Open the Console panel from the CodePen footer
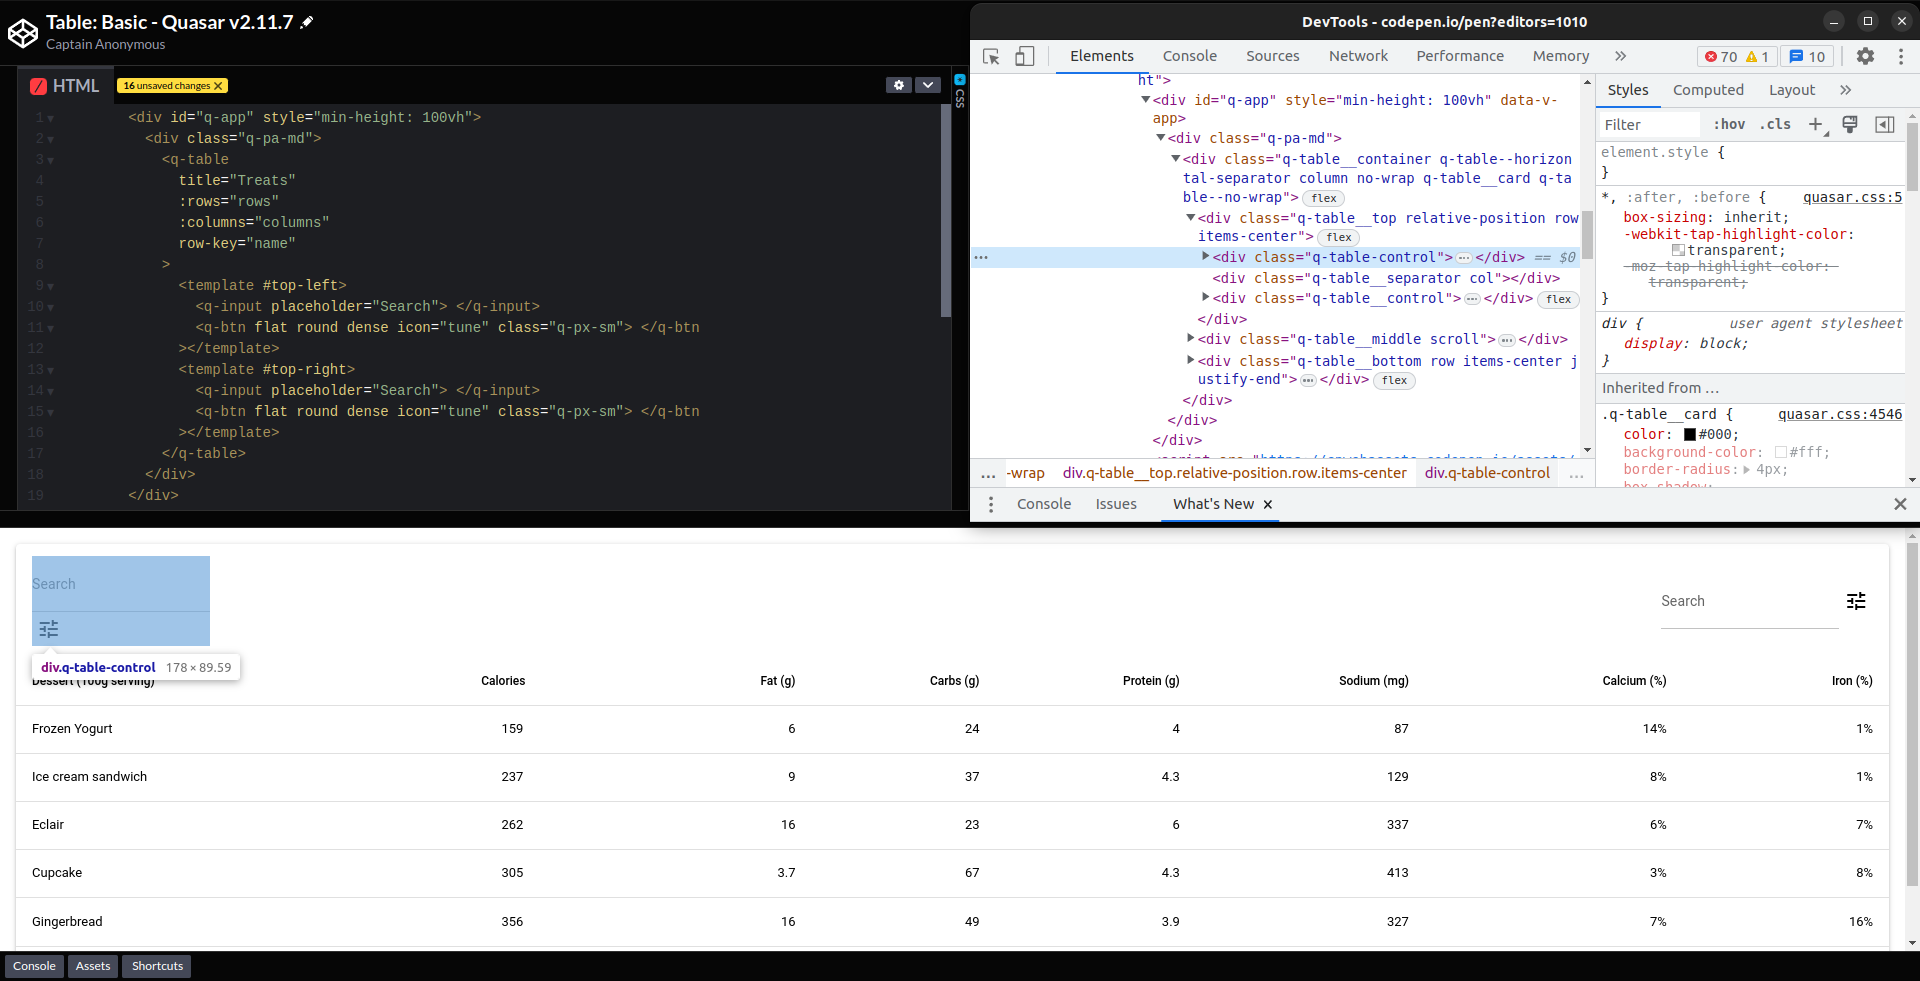 (x=34, y=965)
